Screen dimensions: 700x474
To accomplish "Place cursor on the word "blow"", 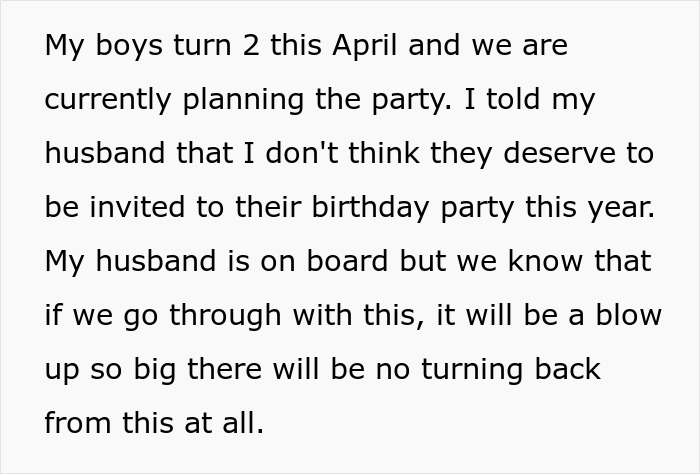I will [629, 315].
